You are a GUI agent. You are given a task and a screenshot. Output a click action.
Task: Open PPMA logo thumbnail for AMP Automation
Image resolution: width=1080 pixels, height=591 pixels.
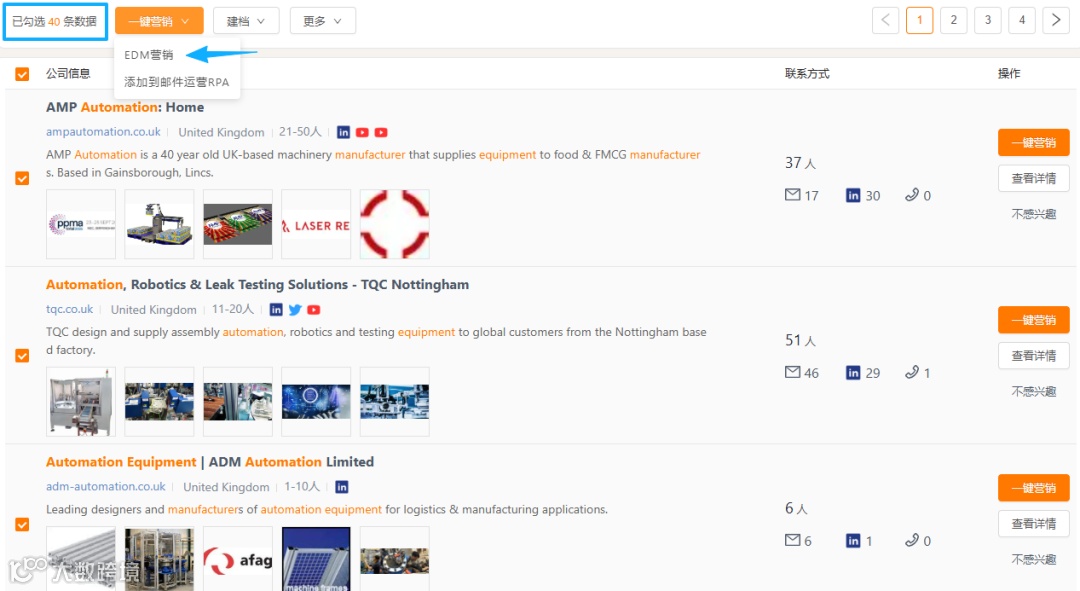pos(81,224)
